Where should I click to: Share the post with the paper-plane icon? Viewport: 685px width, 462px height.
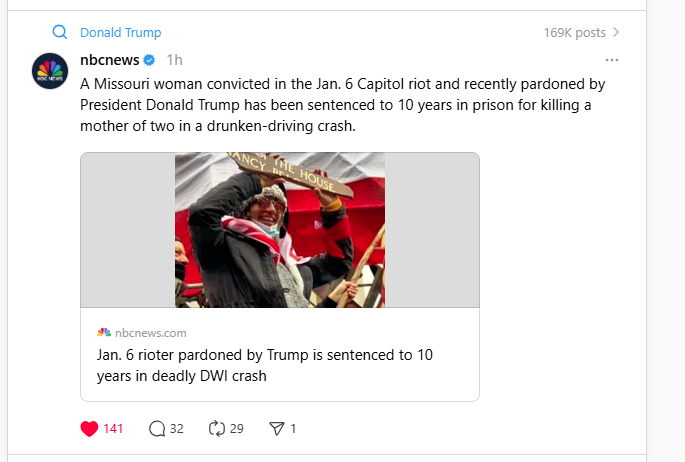pos(277,429)
